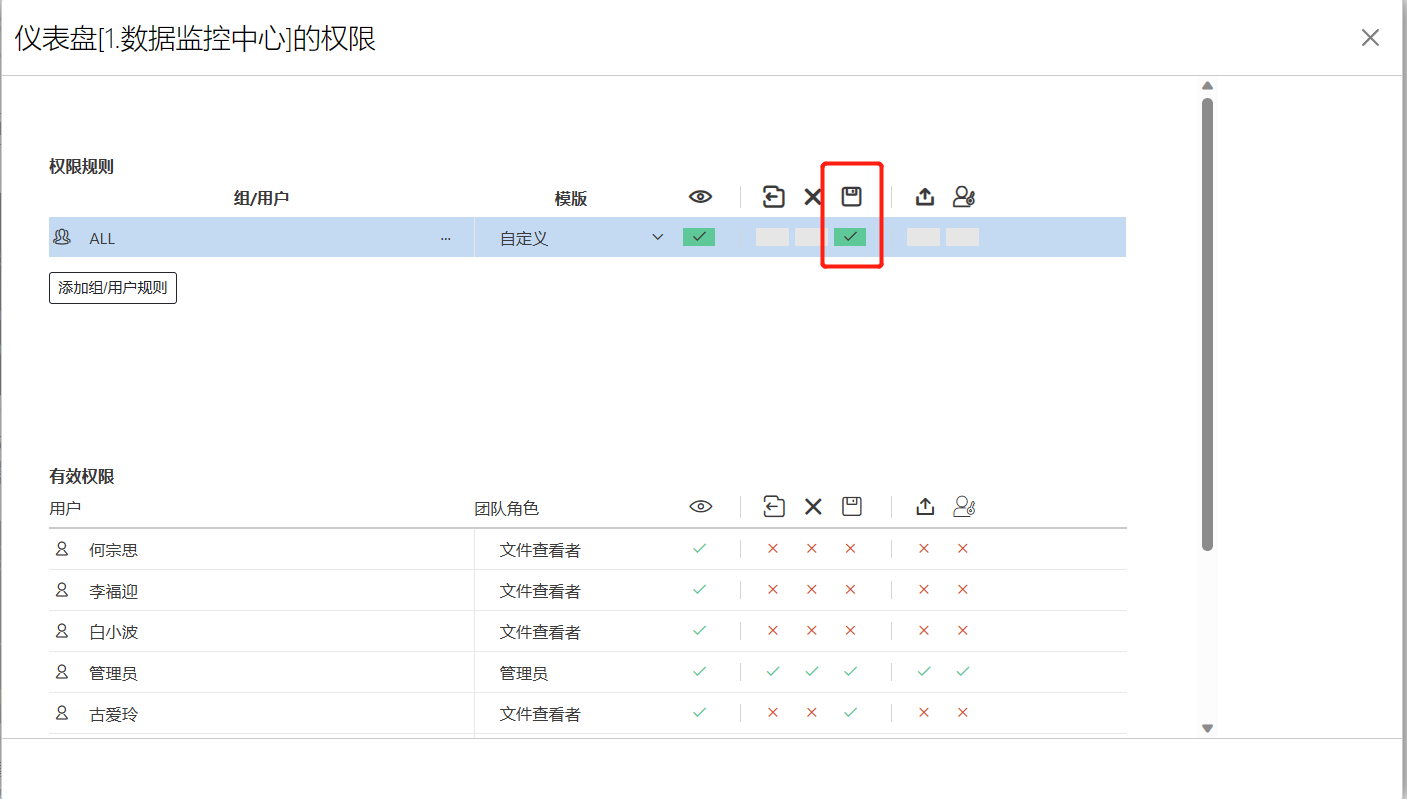
Task: Click the delete X icon in 有效权限 header
Action: [x=813, y=507]
